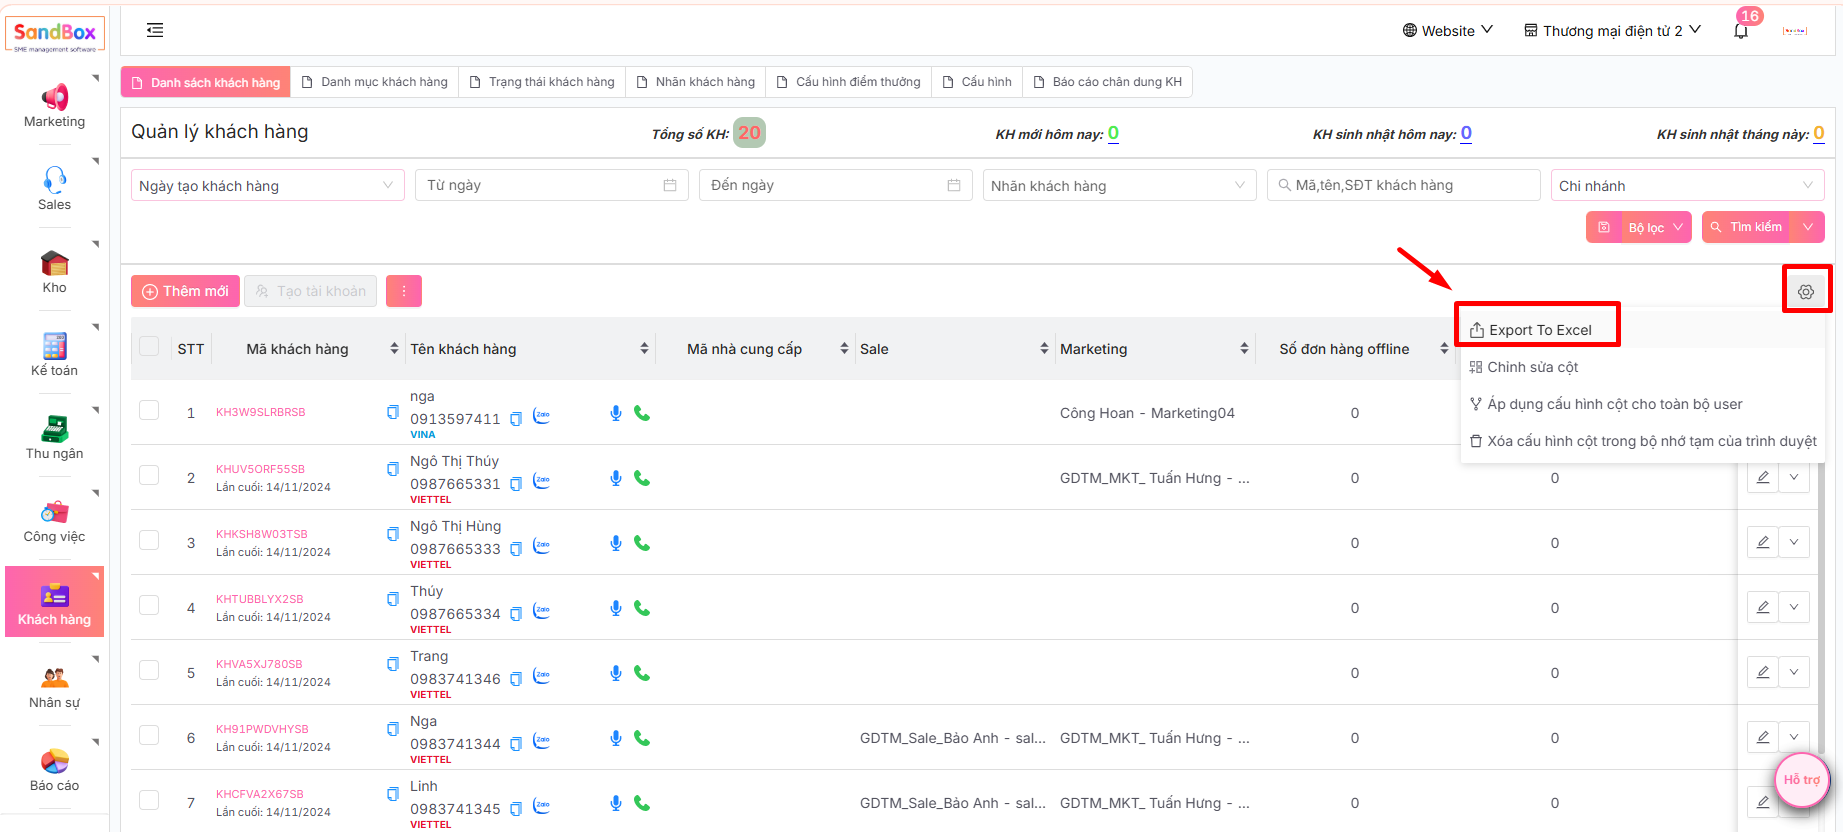
Task: Select checkbox for customer row 1
Action: coord(149,411)
